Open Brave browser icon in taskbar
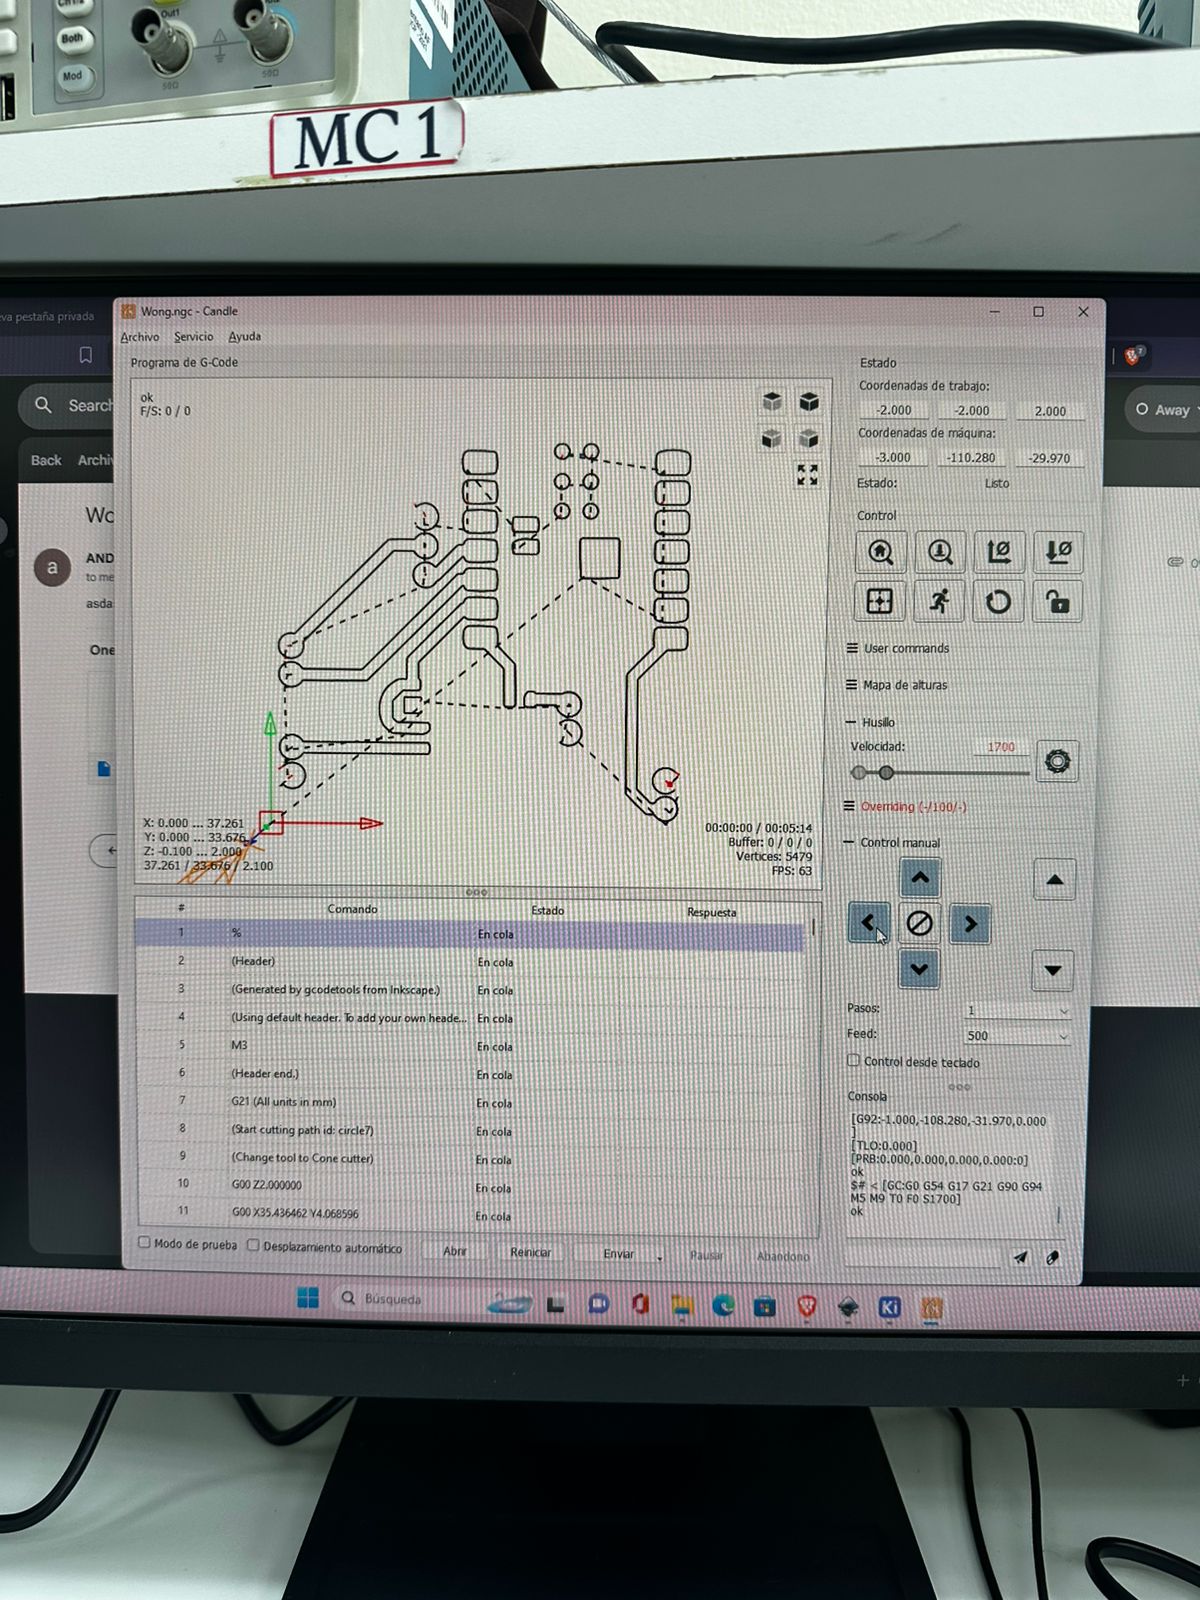This screenshot has height=1600, width=1200. click(x=807, y=1306)
